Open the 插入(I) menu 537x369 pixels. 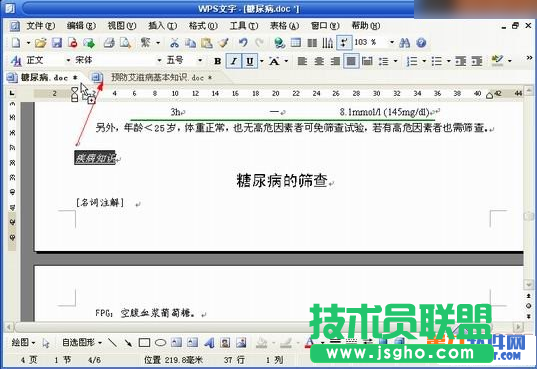click(162, 26)
